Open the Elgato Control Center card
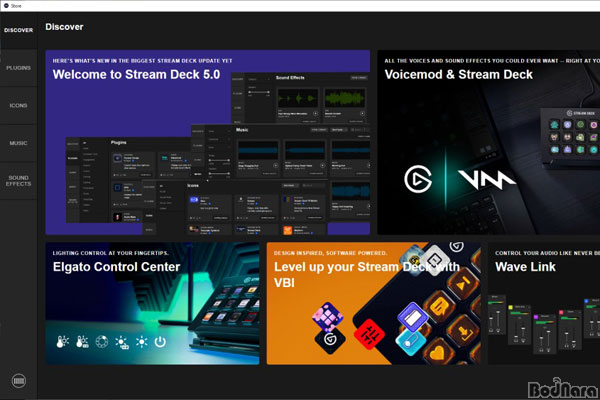The width and height of the screenshot is (600, 400). point(152,303)
